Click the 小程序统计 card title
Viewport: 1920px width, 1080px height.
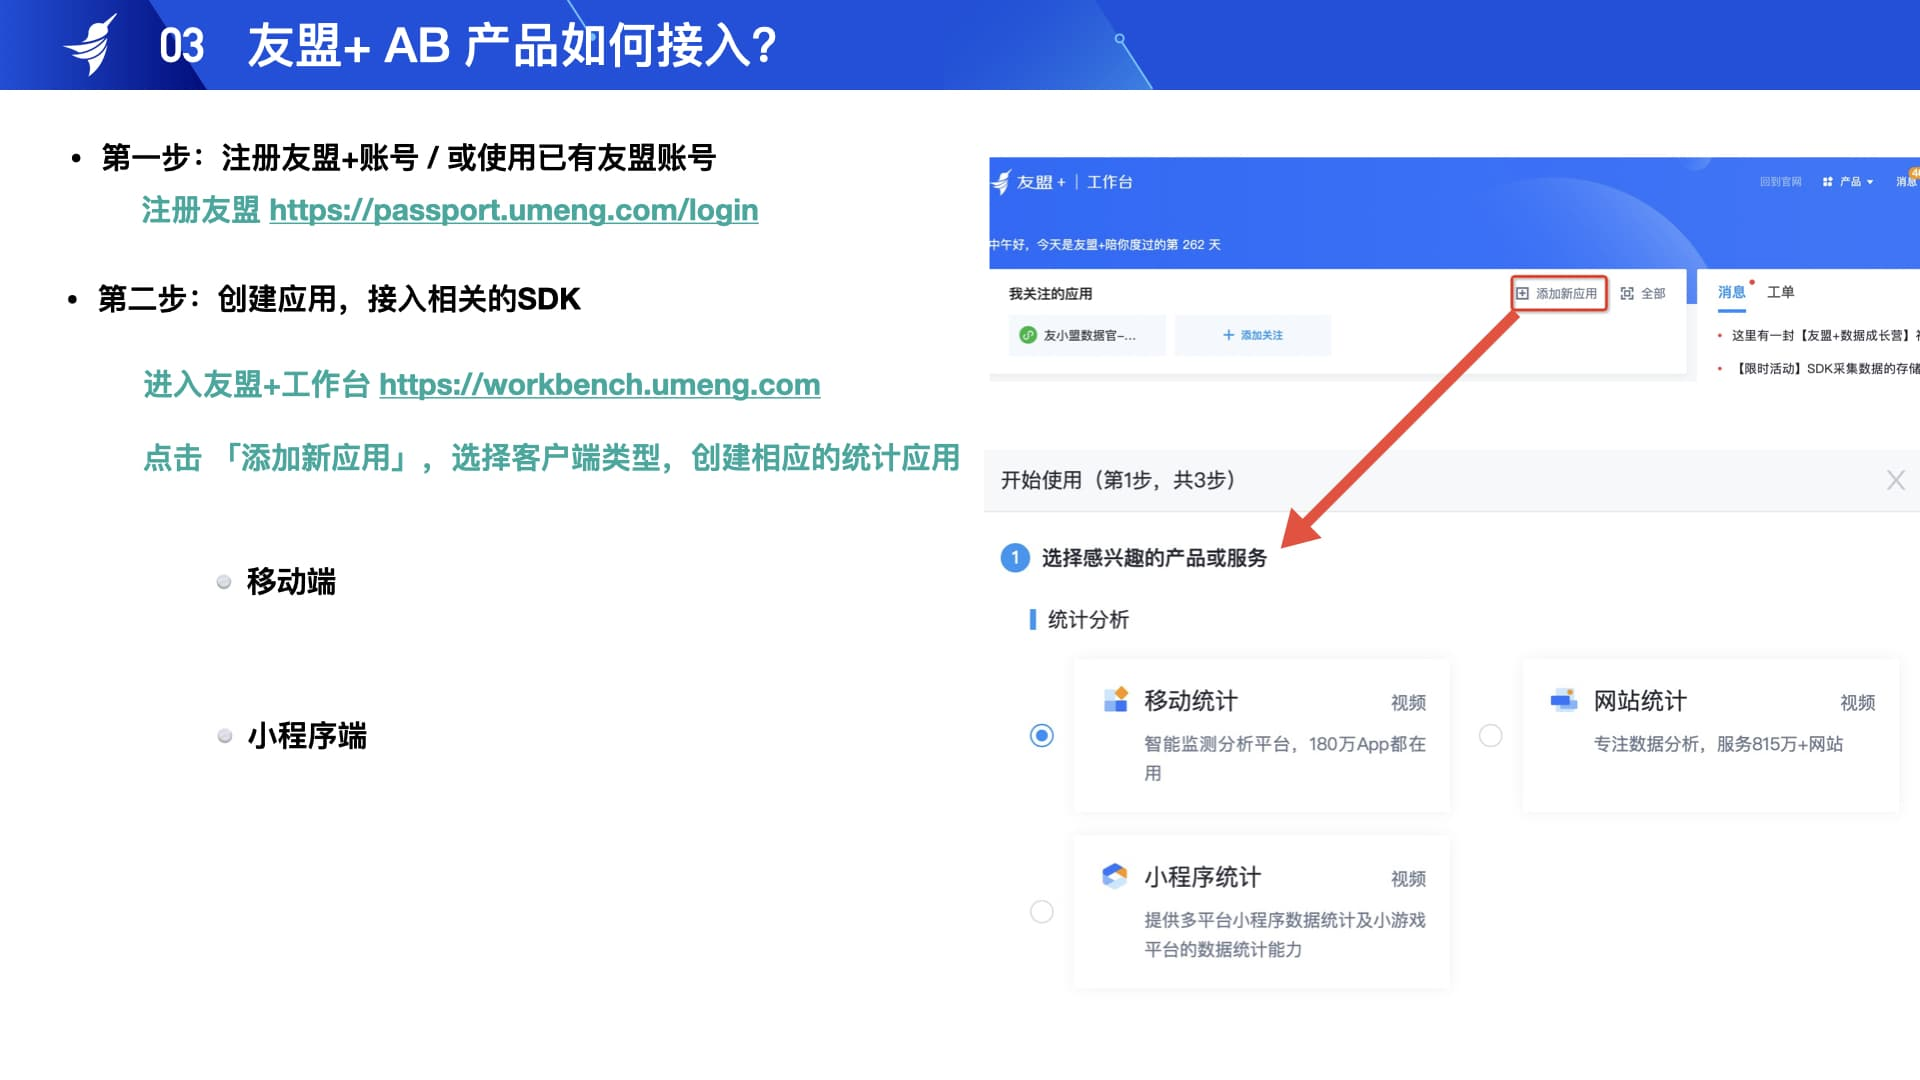click(1202, 877)
